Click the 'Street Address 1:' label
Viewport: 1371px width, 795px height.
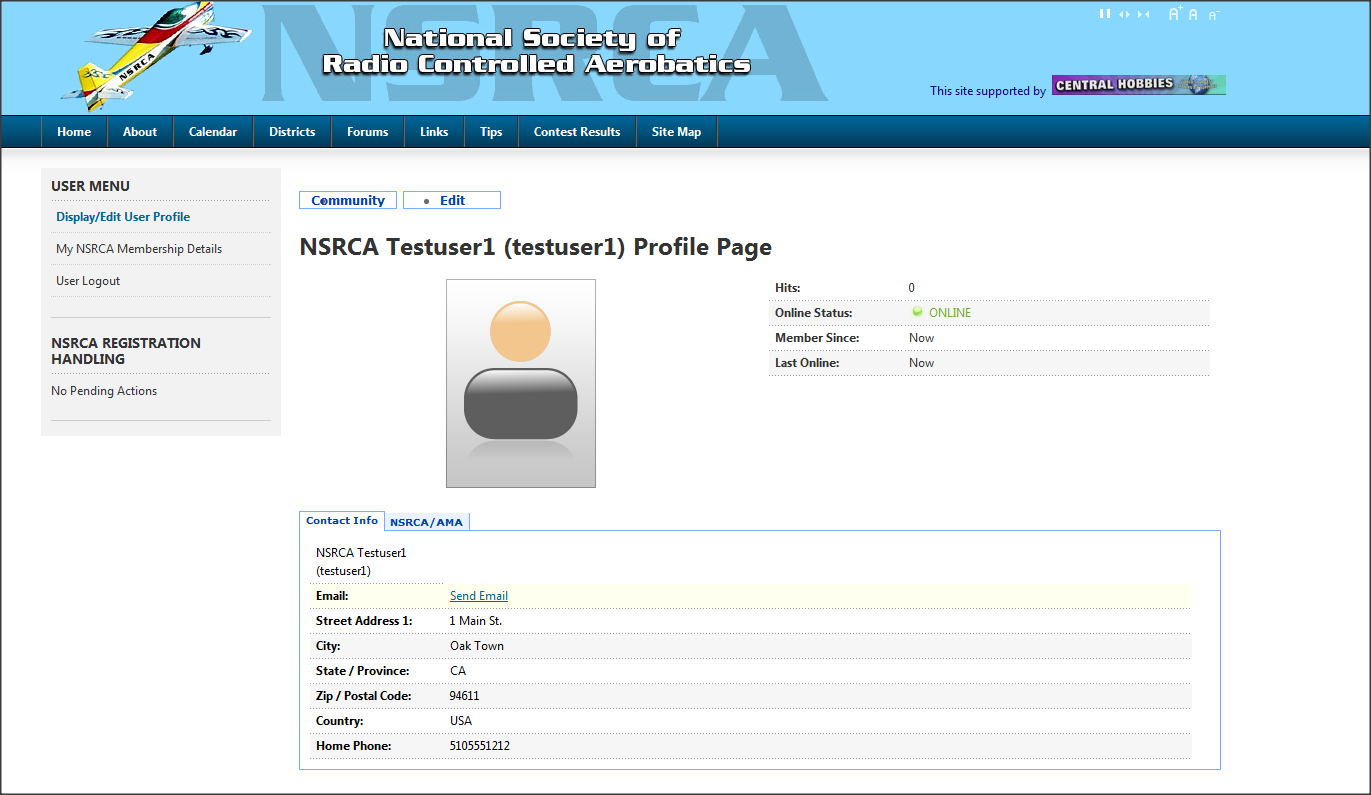click(x=364, y=621)
